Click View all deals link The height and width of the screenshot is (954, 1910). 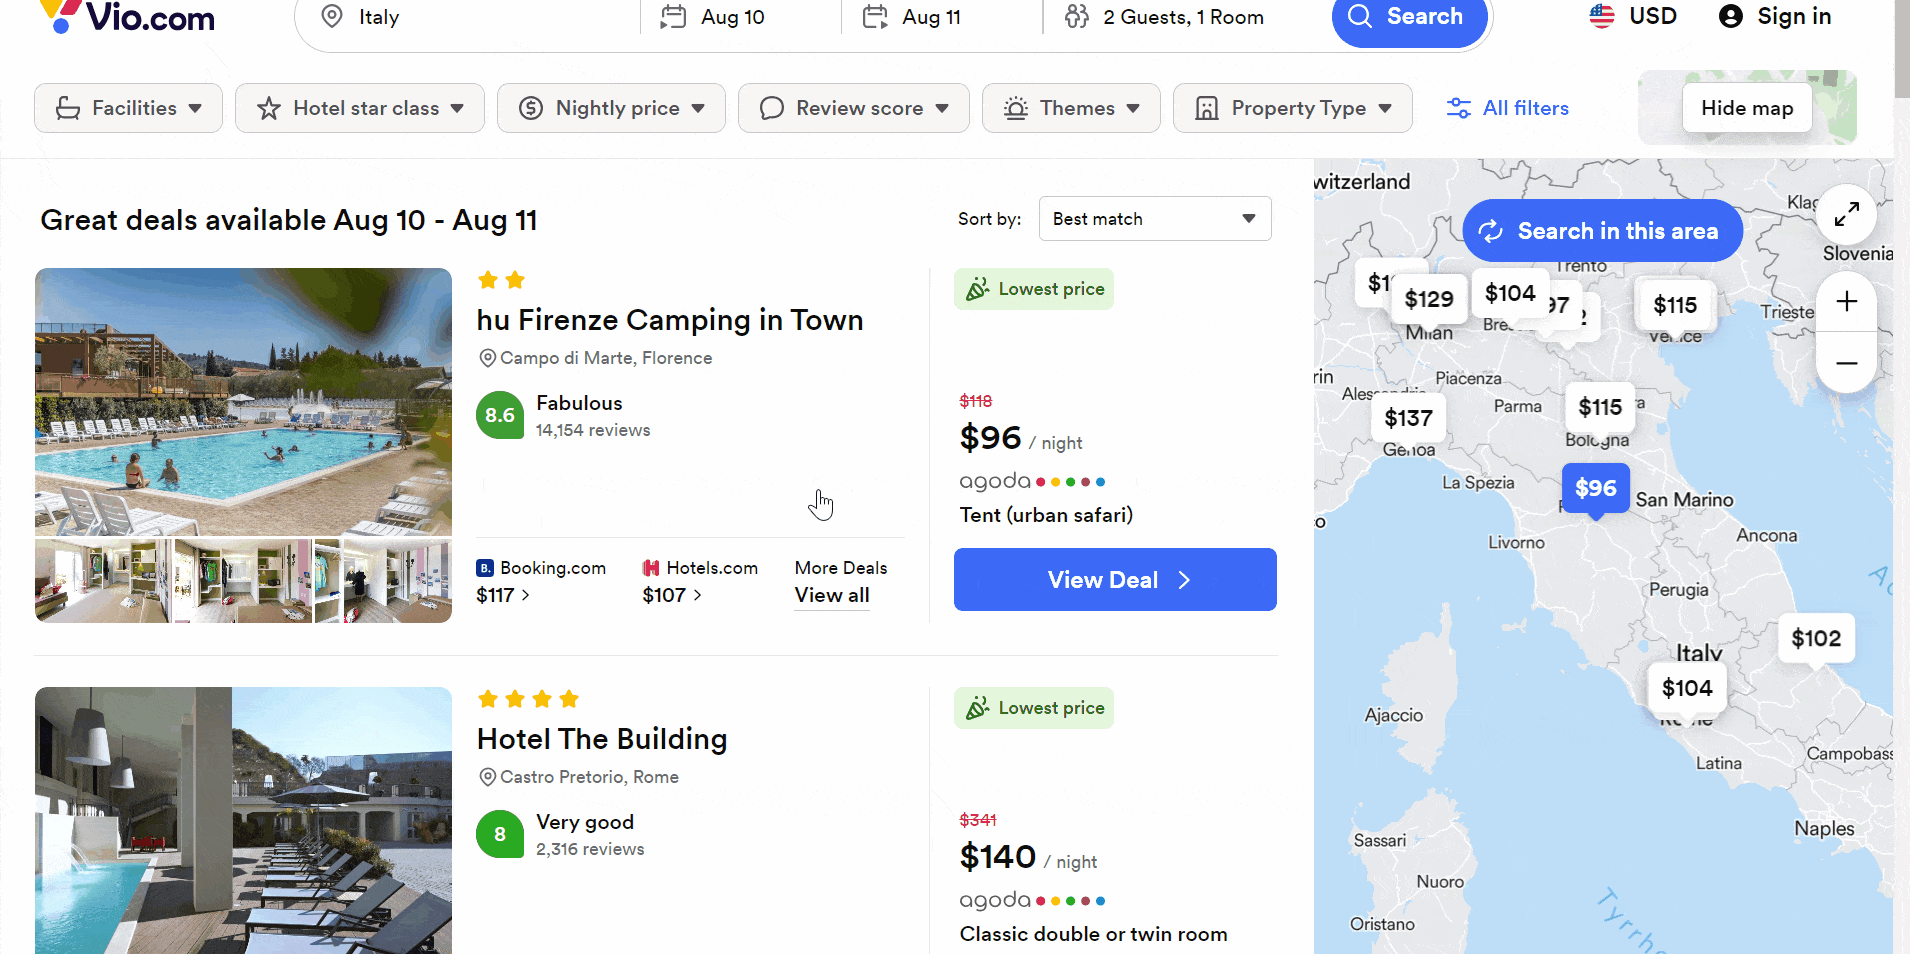point(832,595)
